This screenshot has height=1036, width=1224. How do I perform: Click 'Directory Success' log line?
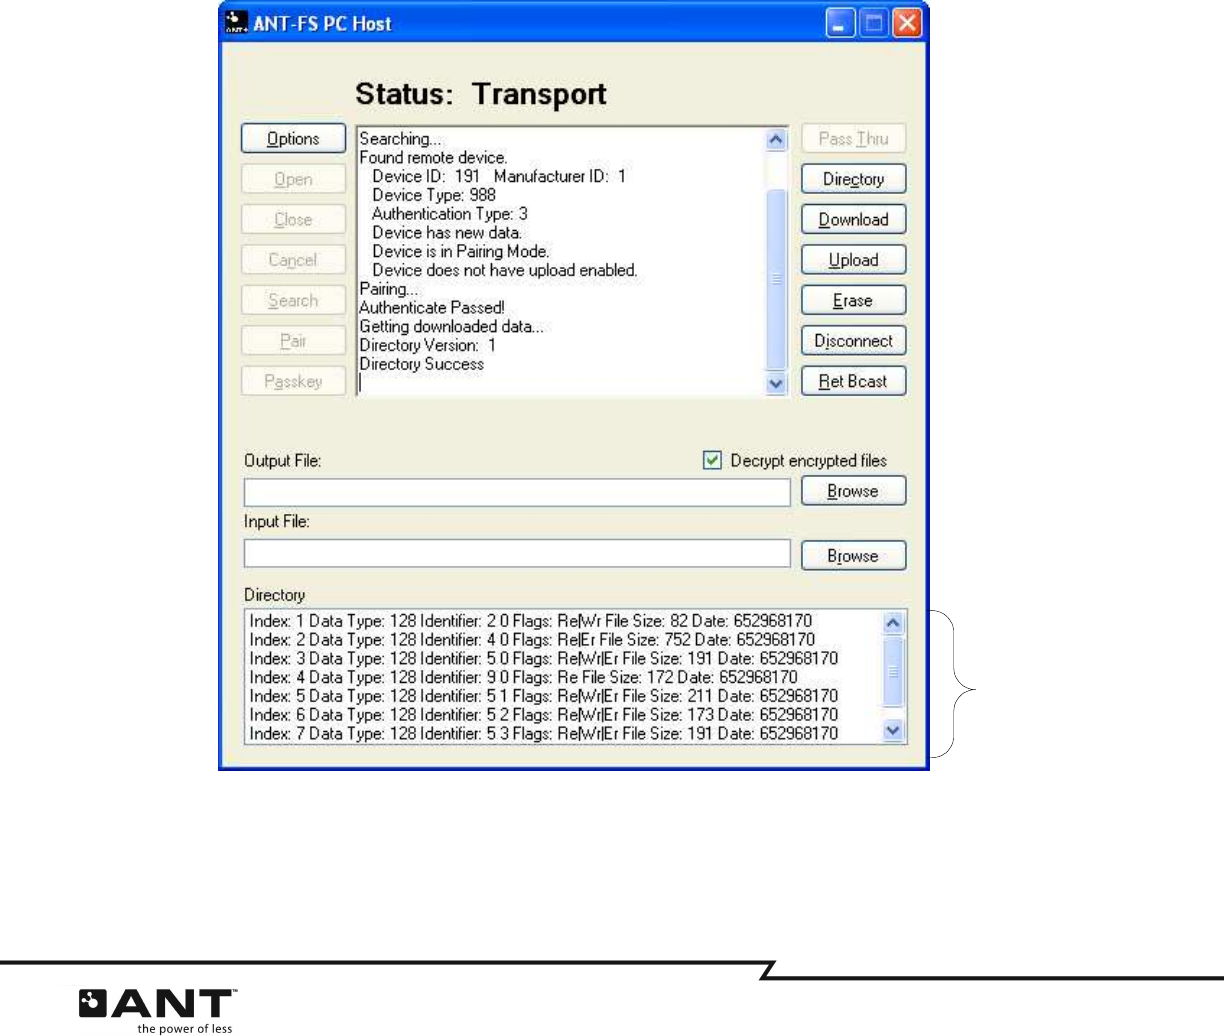[x=422, y=364]
